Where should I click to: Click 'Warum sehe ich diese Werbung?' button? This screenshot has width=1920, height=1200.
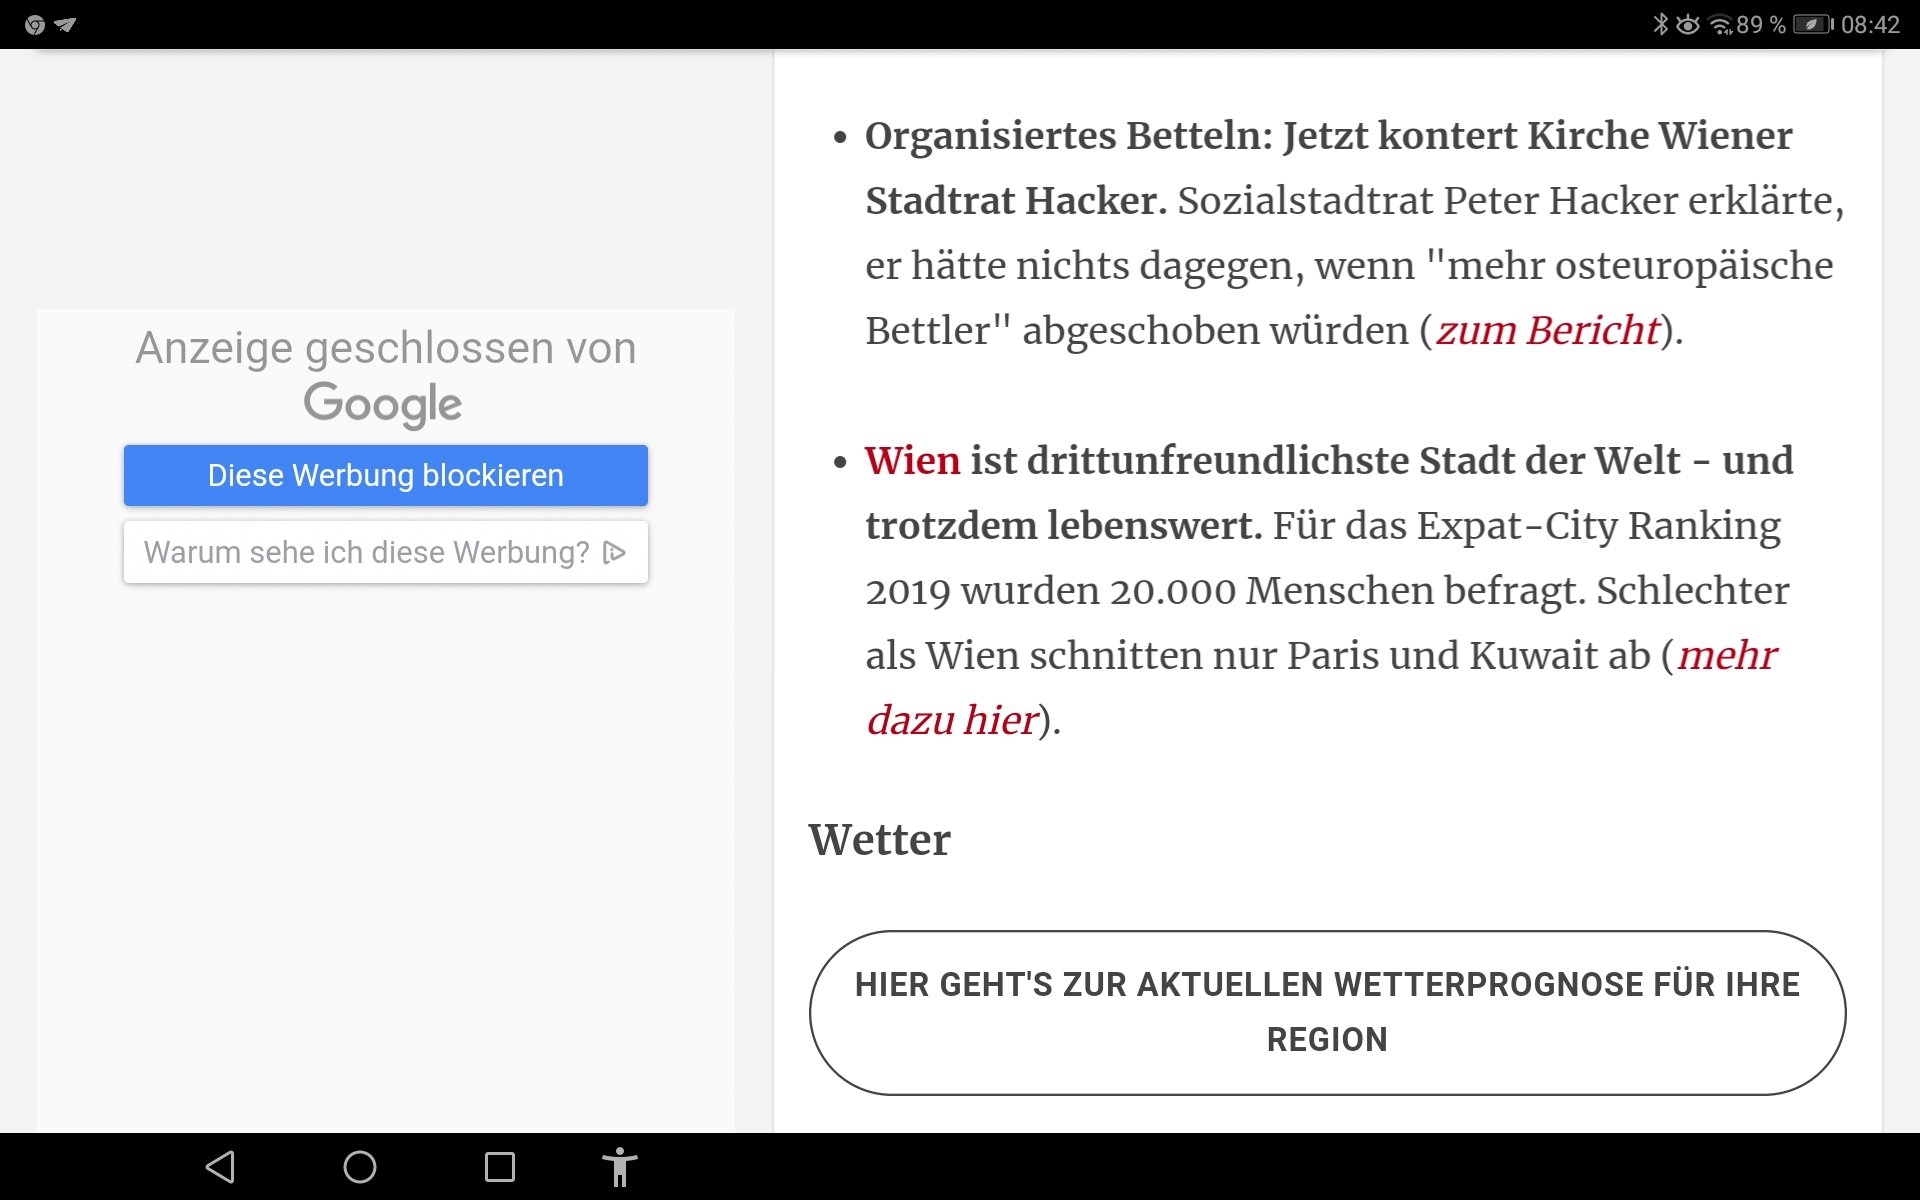point(367,552)
